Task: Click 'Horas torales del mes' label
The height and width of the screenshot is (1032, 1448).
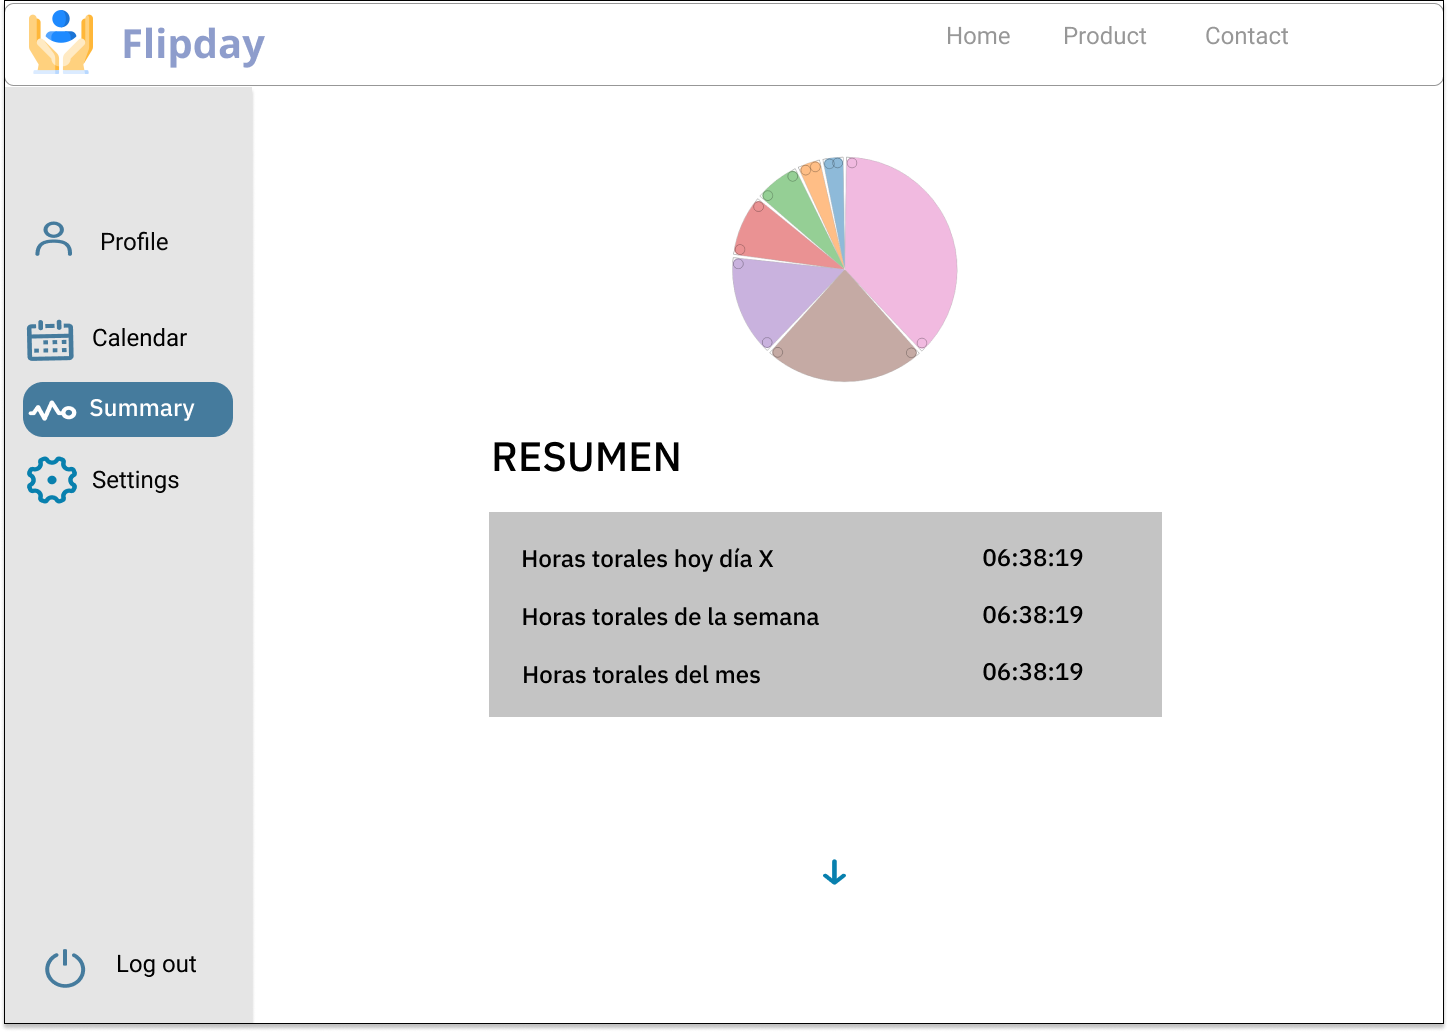Action: coord(641,675)
